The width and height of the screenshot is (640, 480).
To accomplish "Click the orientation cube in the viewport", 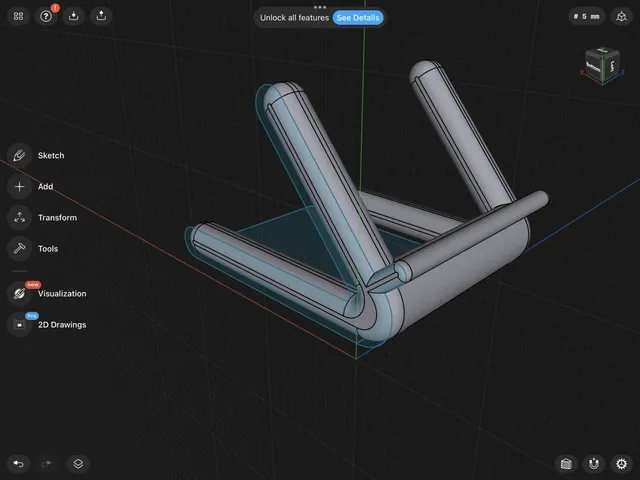I will 602,65.
